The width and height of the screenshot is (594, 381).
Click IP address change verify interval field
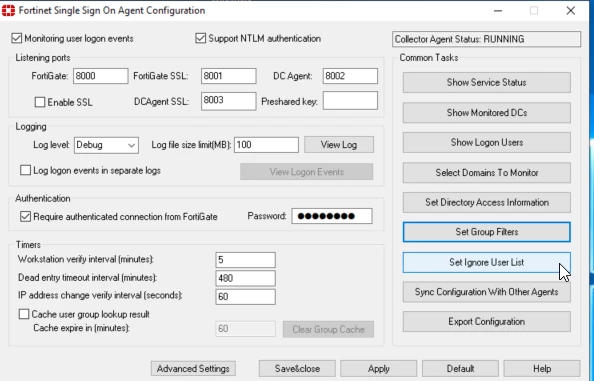(245, 297)
